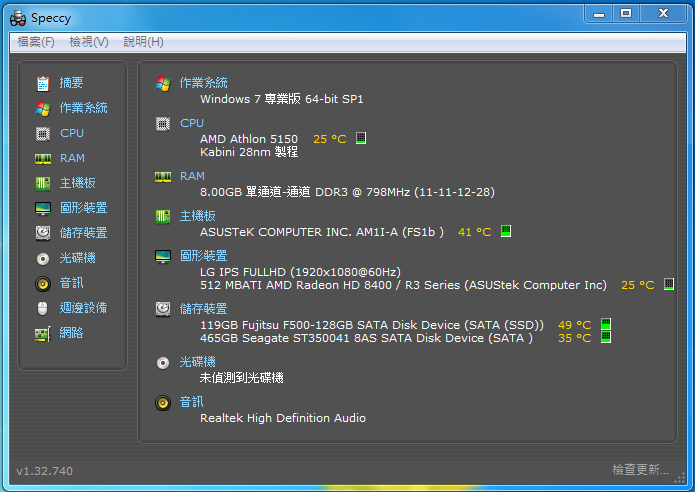
Task: Click the 圖形裝置 heading link in summary
Action: [203, 256]
